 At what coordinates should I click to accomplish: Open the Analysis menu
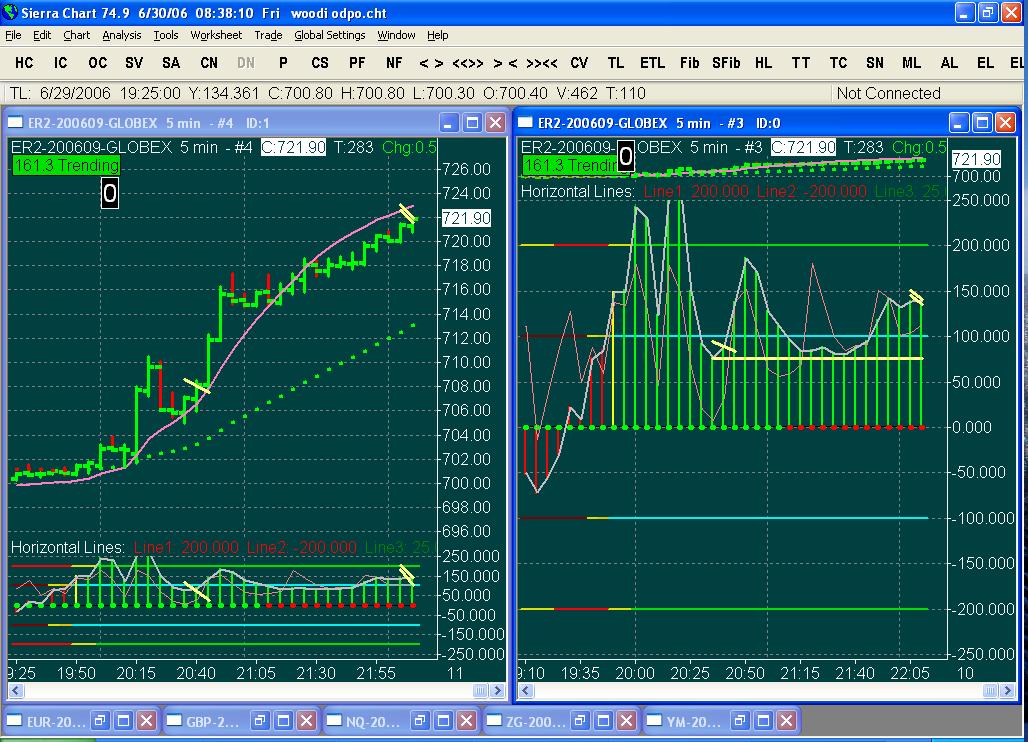[x=121, y=35]
